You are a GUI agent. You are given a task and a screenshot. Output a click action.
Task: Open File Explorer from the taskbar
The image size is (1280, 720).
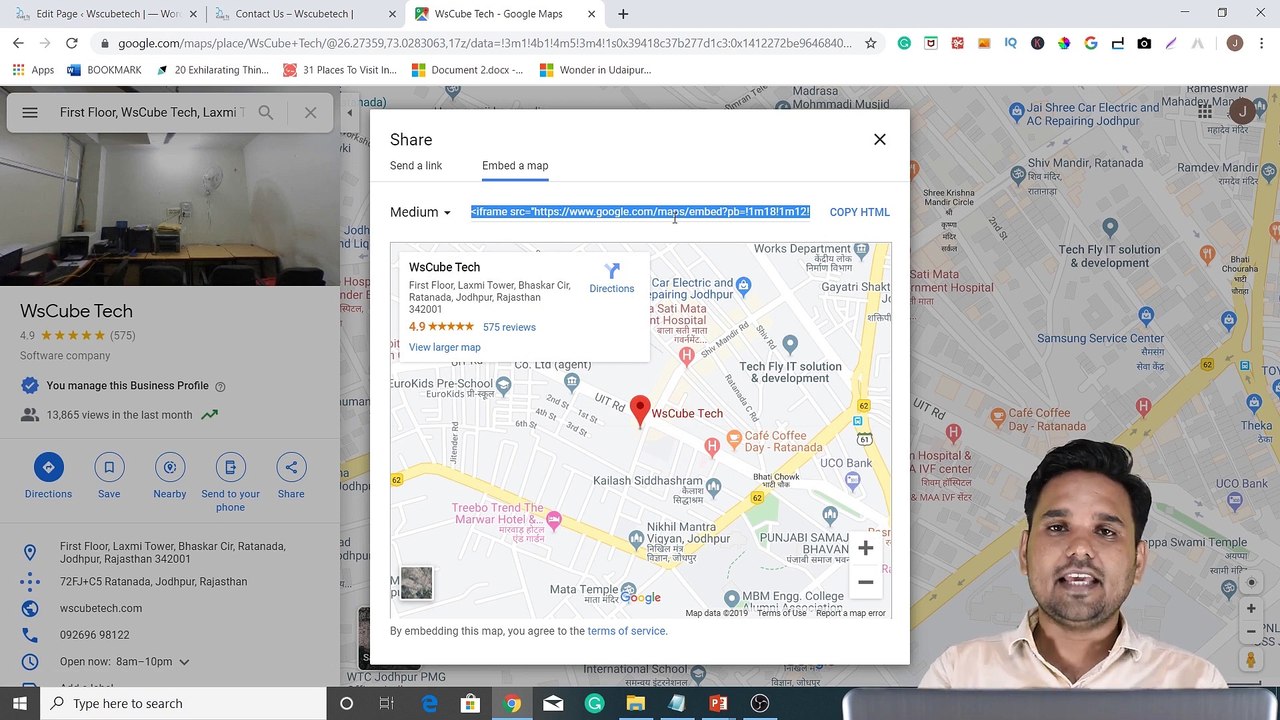pyautogui.click(x=635, y=703)
